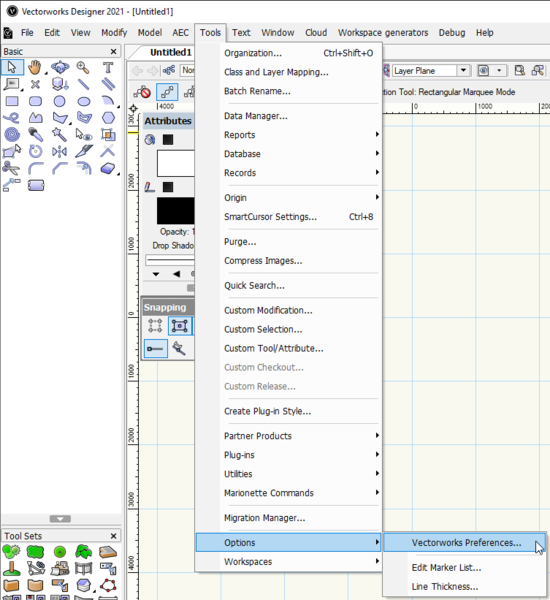Click the Basic palette expand arrow bar
Screen dimensions: 550x600
60,519
